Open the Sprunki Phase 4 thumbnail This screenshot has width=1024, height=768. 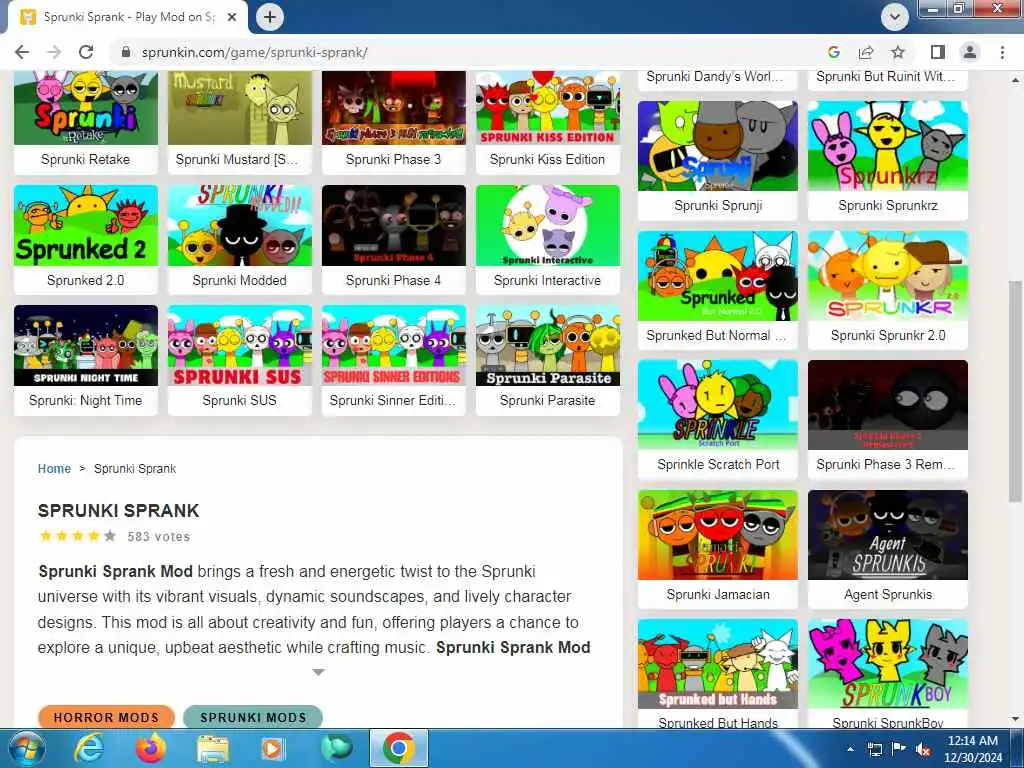pos(394,225)
